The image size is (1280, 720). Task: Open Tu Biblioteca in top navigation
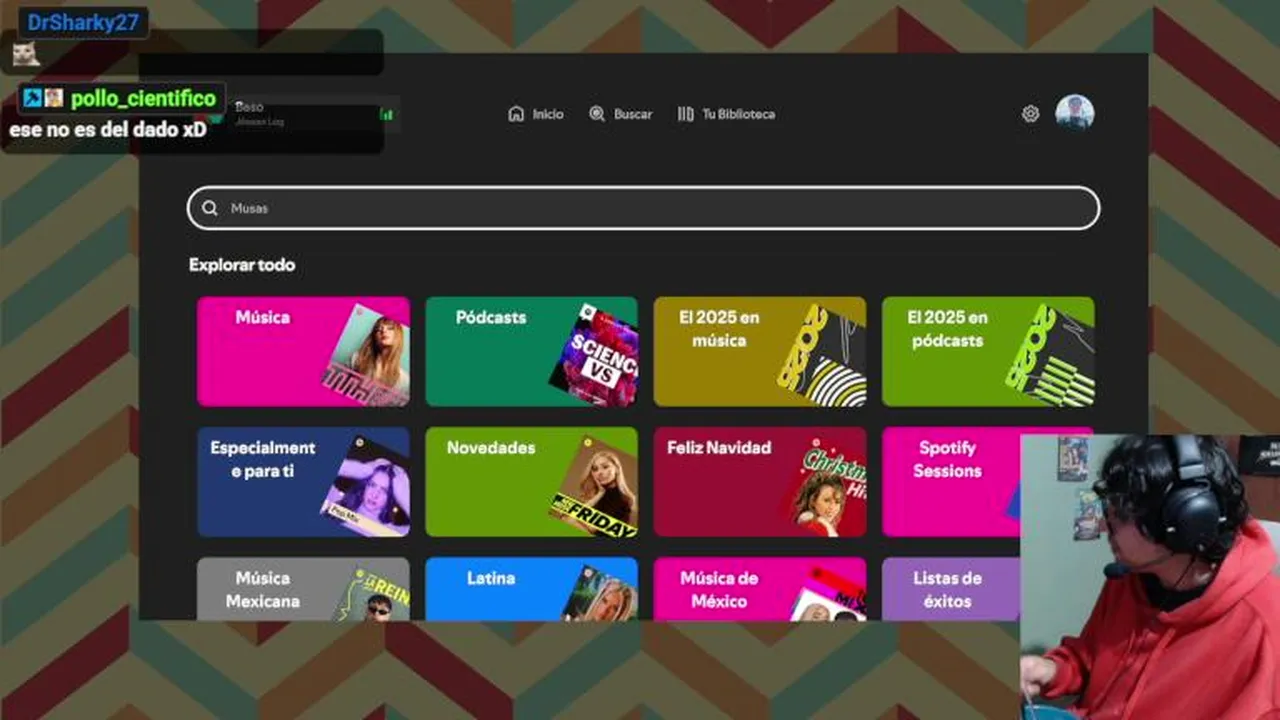click(x=726, y=114)
